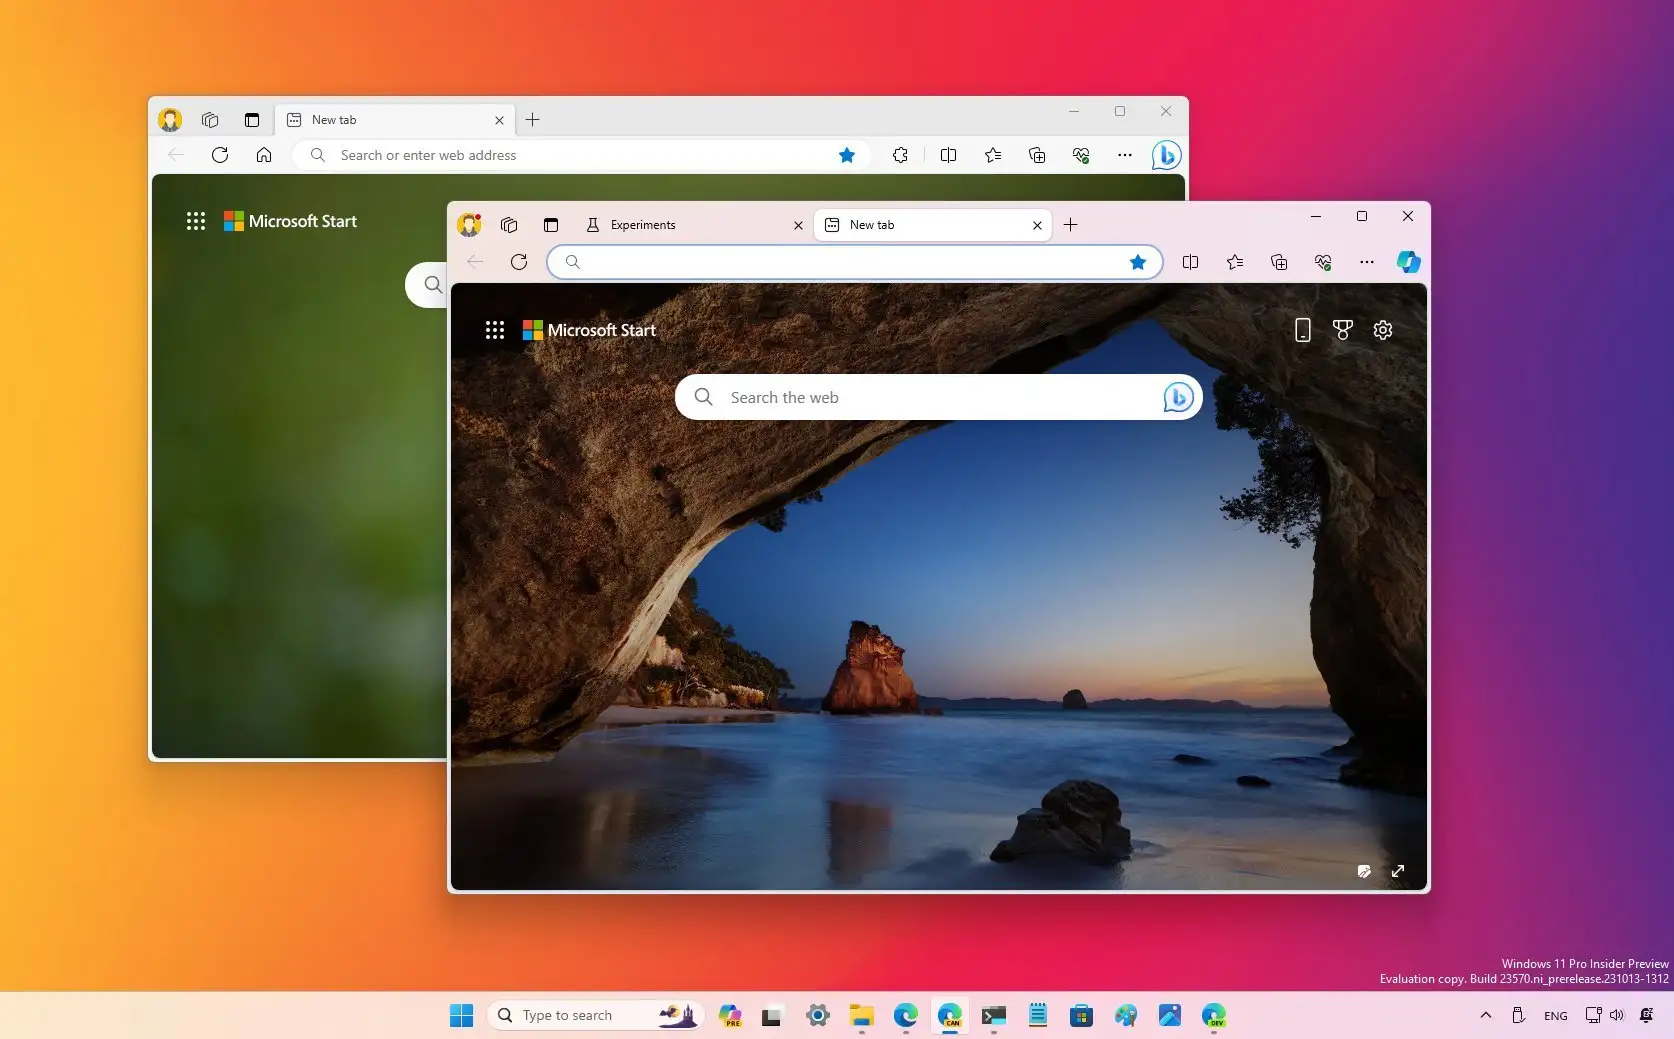Click the Search the web box
The width and height of the screenshot is (1674, 1039).
click(x=938, y=397)
